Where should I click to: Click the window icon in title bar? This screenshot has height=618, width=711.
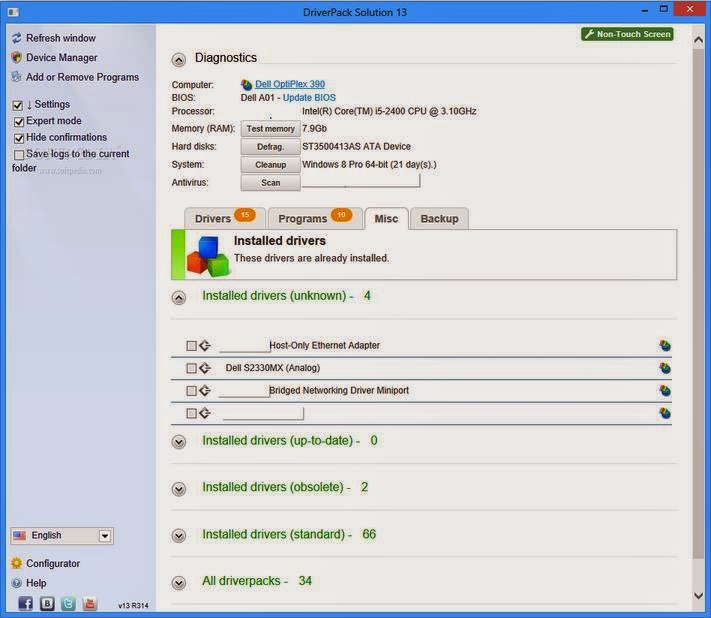(14, 12)
